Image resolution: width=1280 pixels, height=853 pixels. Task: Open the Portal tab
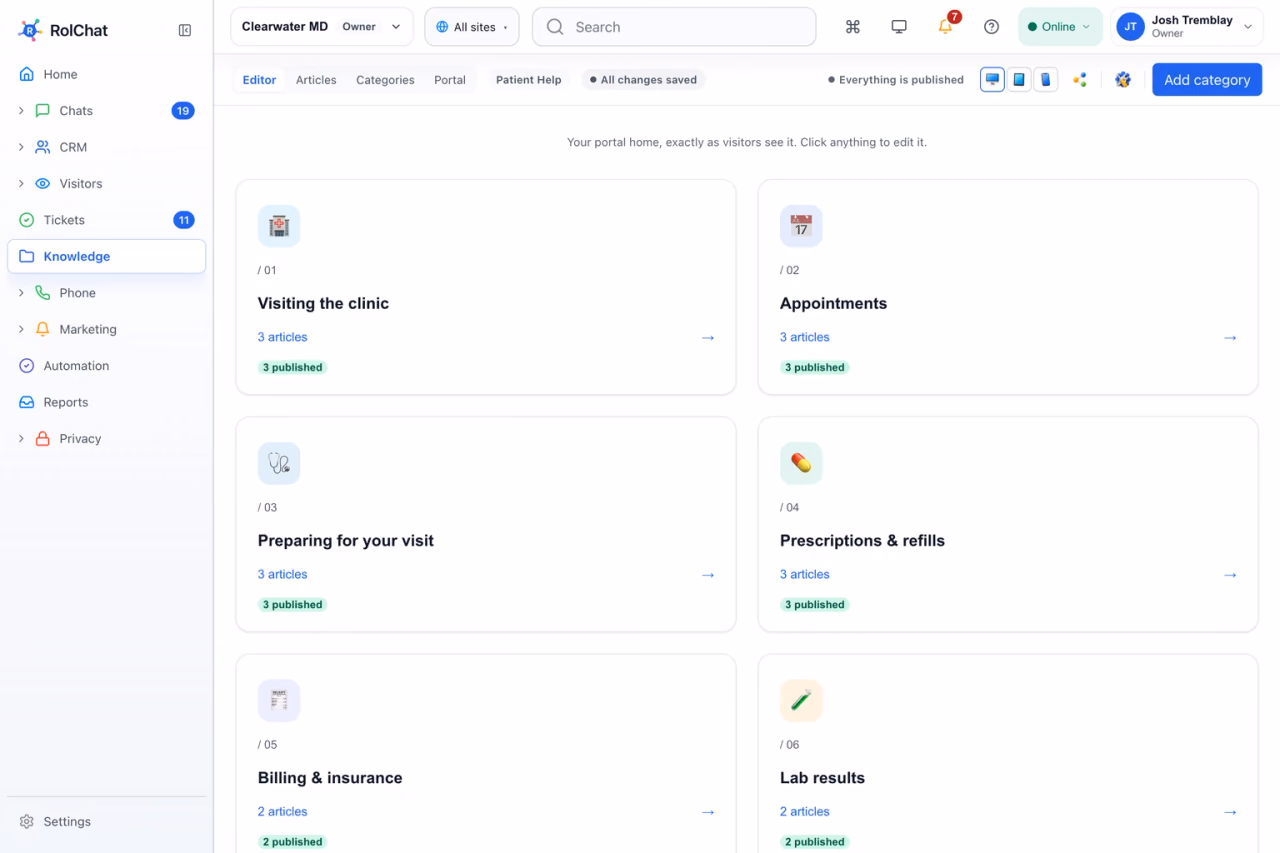pos(450,80)
